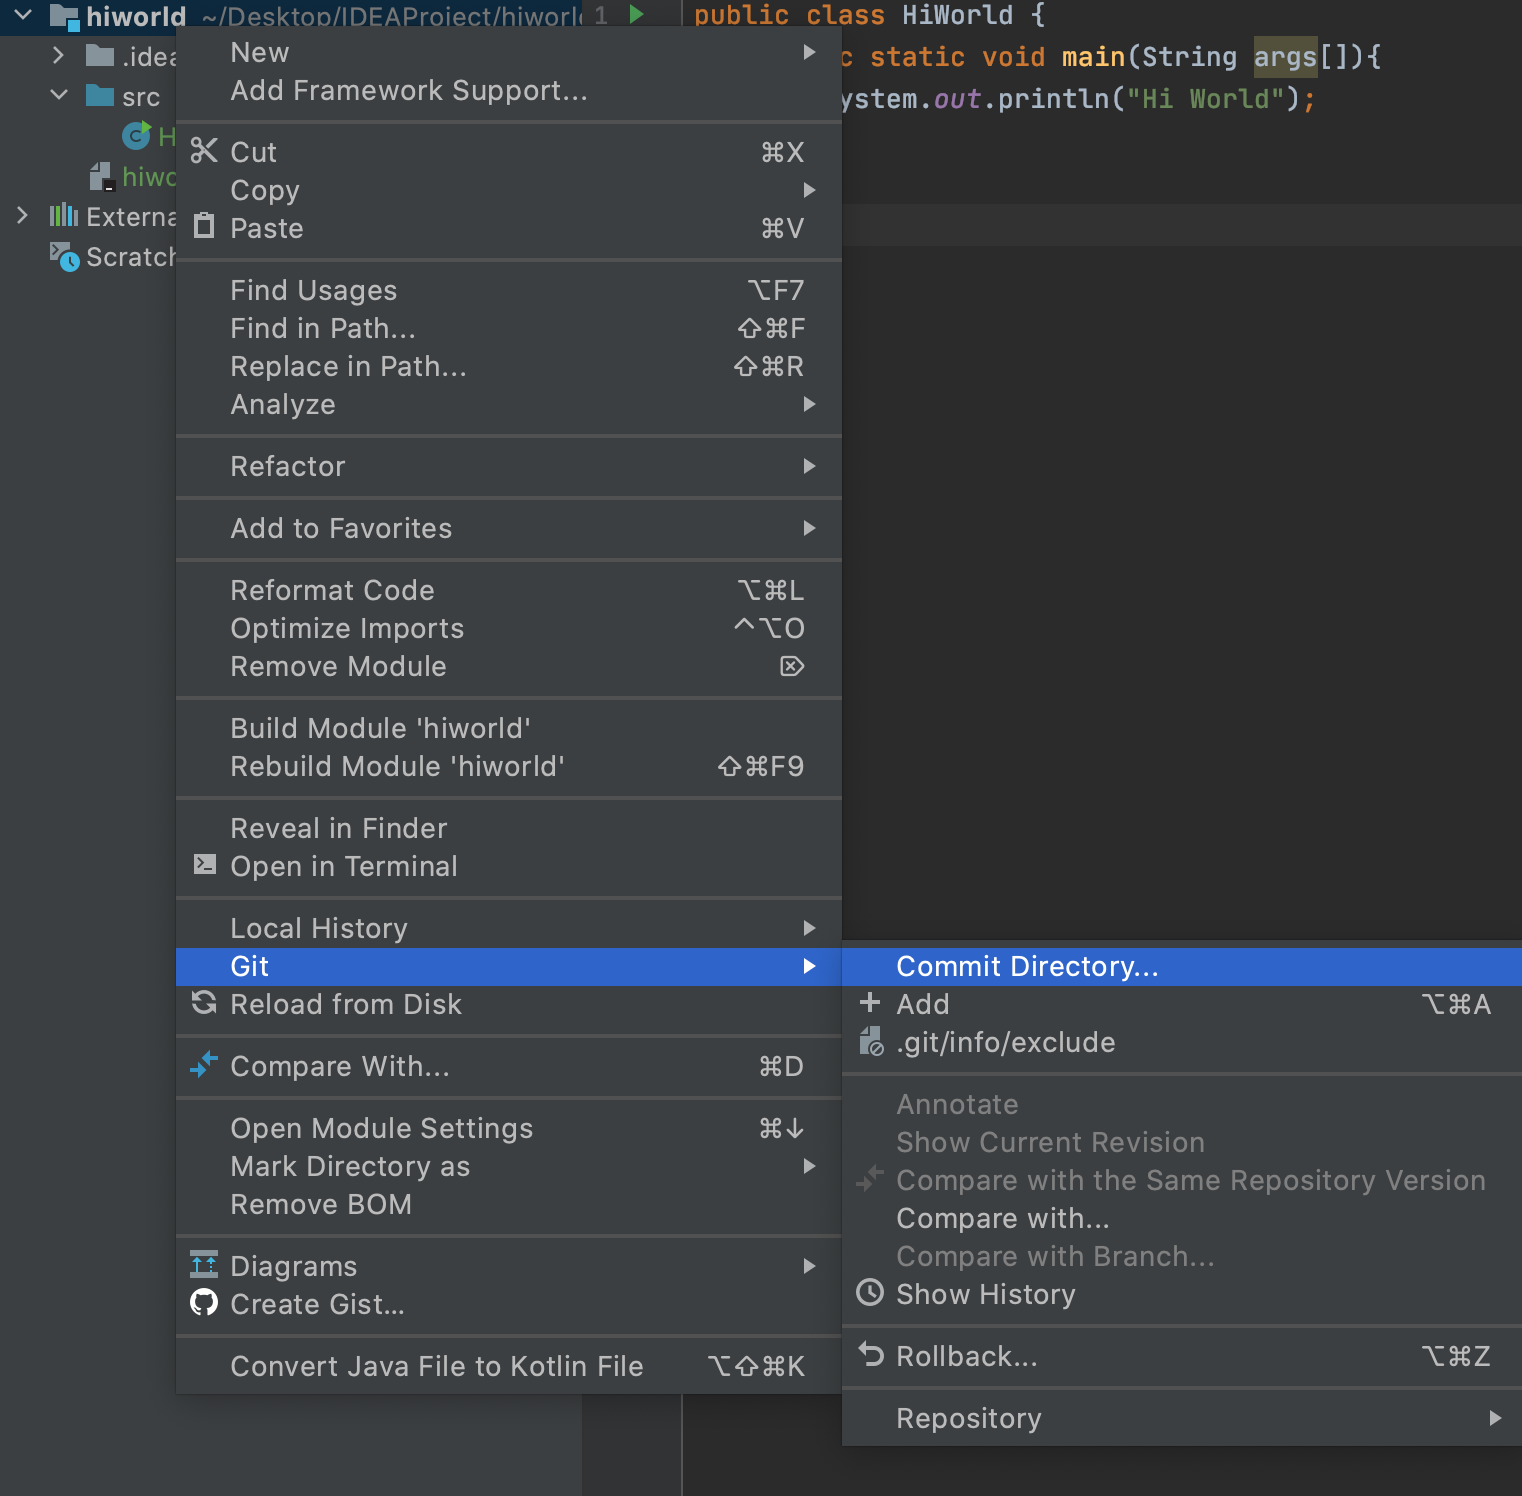Choose Reveal in Finder

(508, 828)
